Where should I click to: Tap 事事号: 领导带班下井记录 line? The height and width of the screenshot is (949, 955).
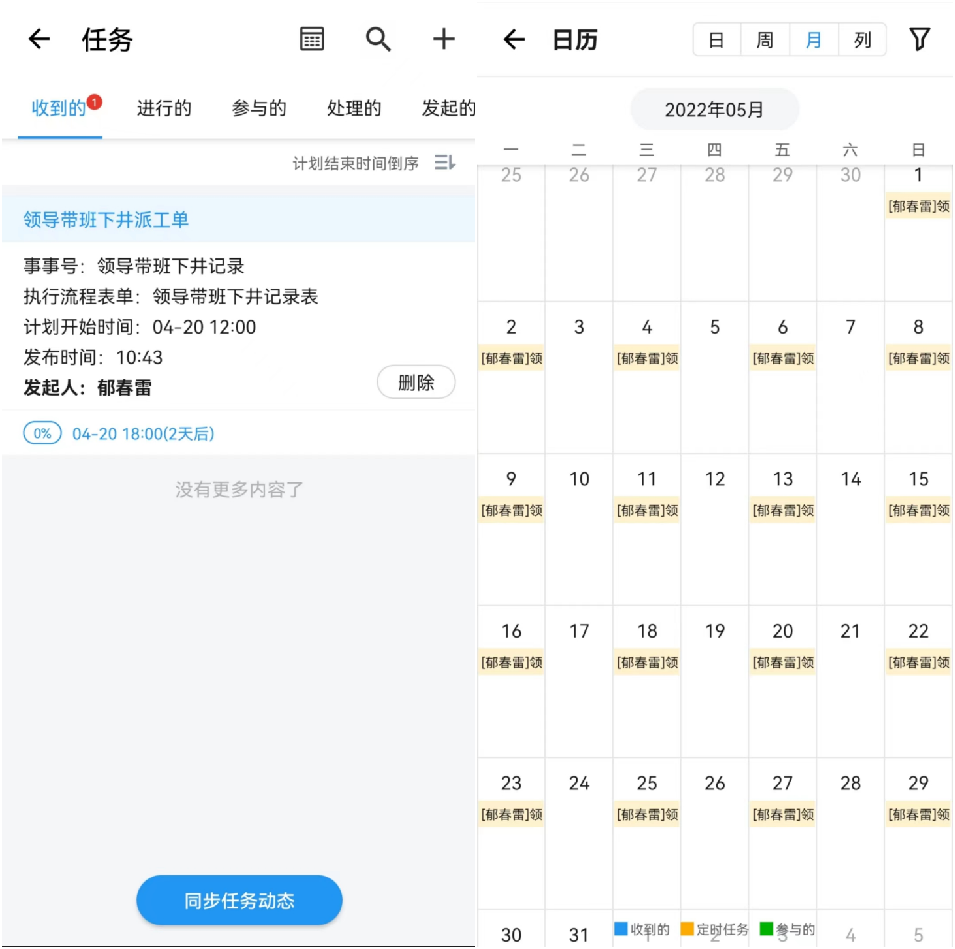click(x=133, y=266)
